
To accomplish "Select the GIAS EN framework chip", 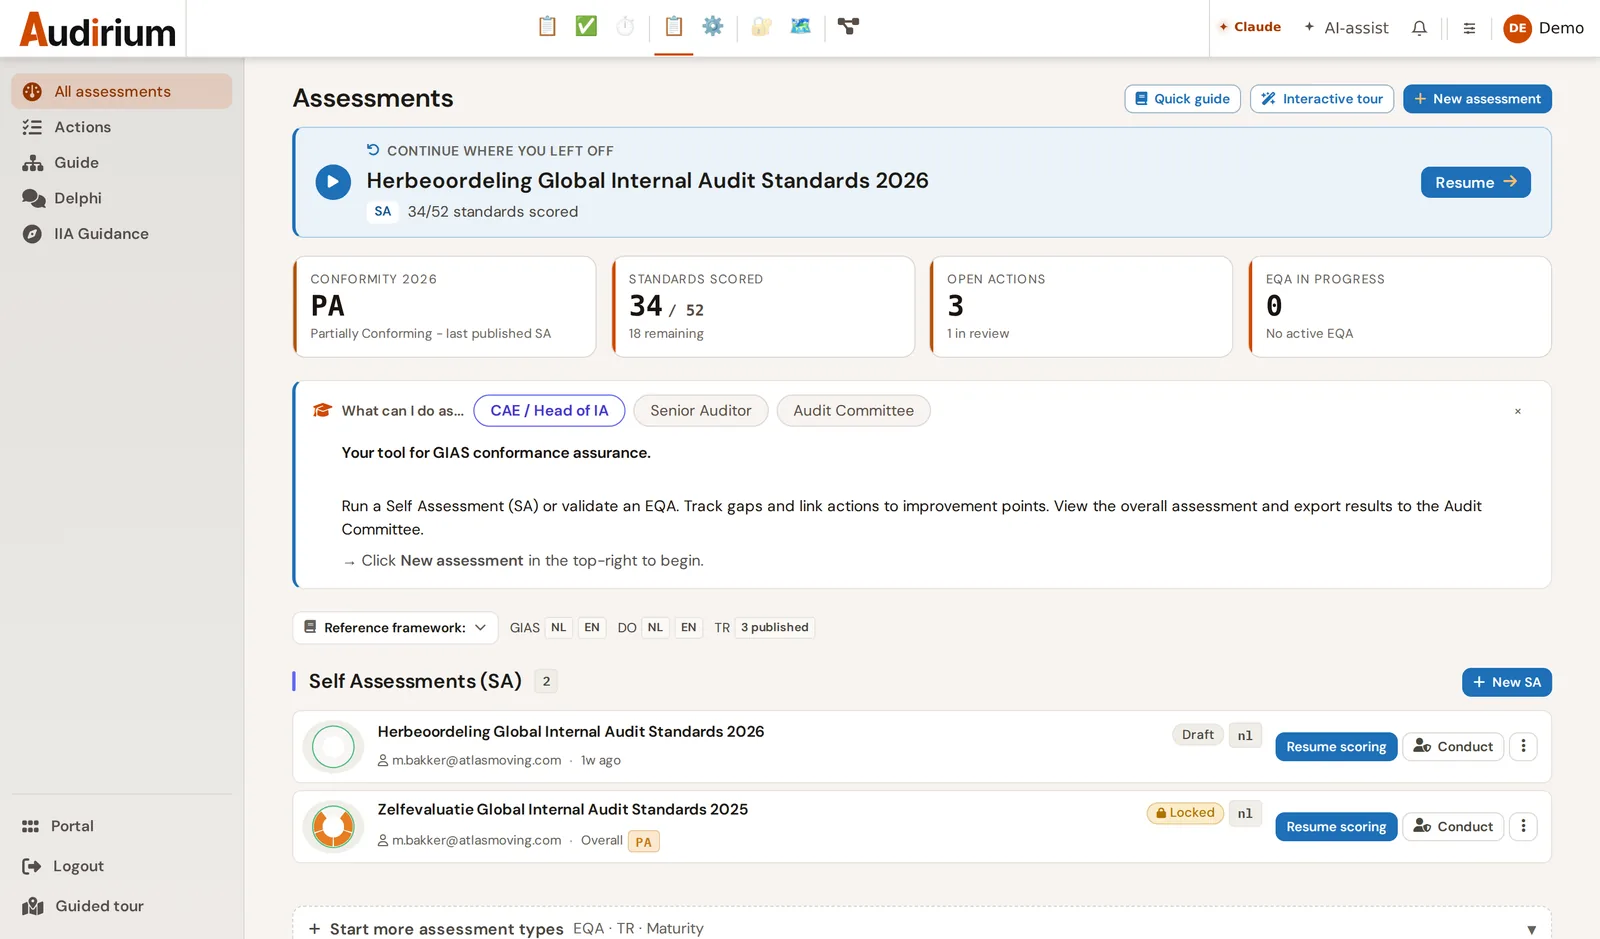I will (x=592, y=628).
